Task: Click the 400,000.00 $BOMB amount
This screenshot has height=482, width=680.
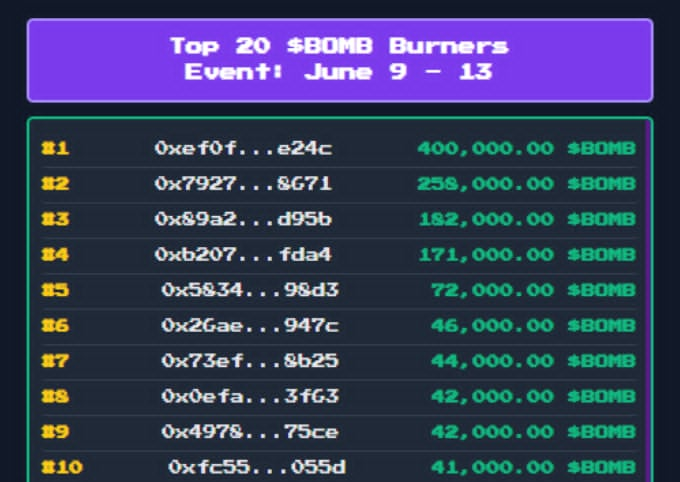Action: [x=526, y=148]
